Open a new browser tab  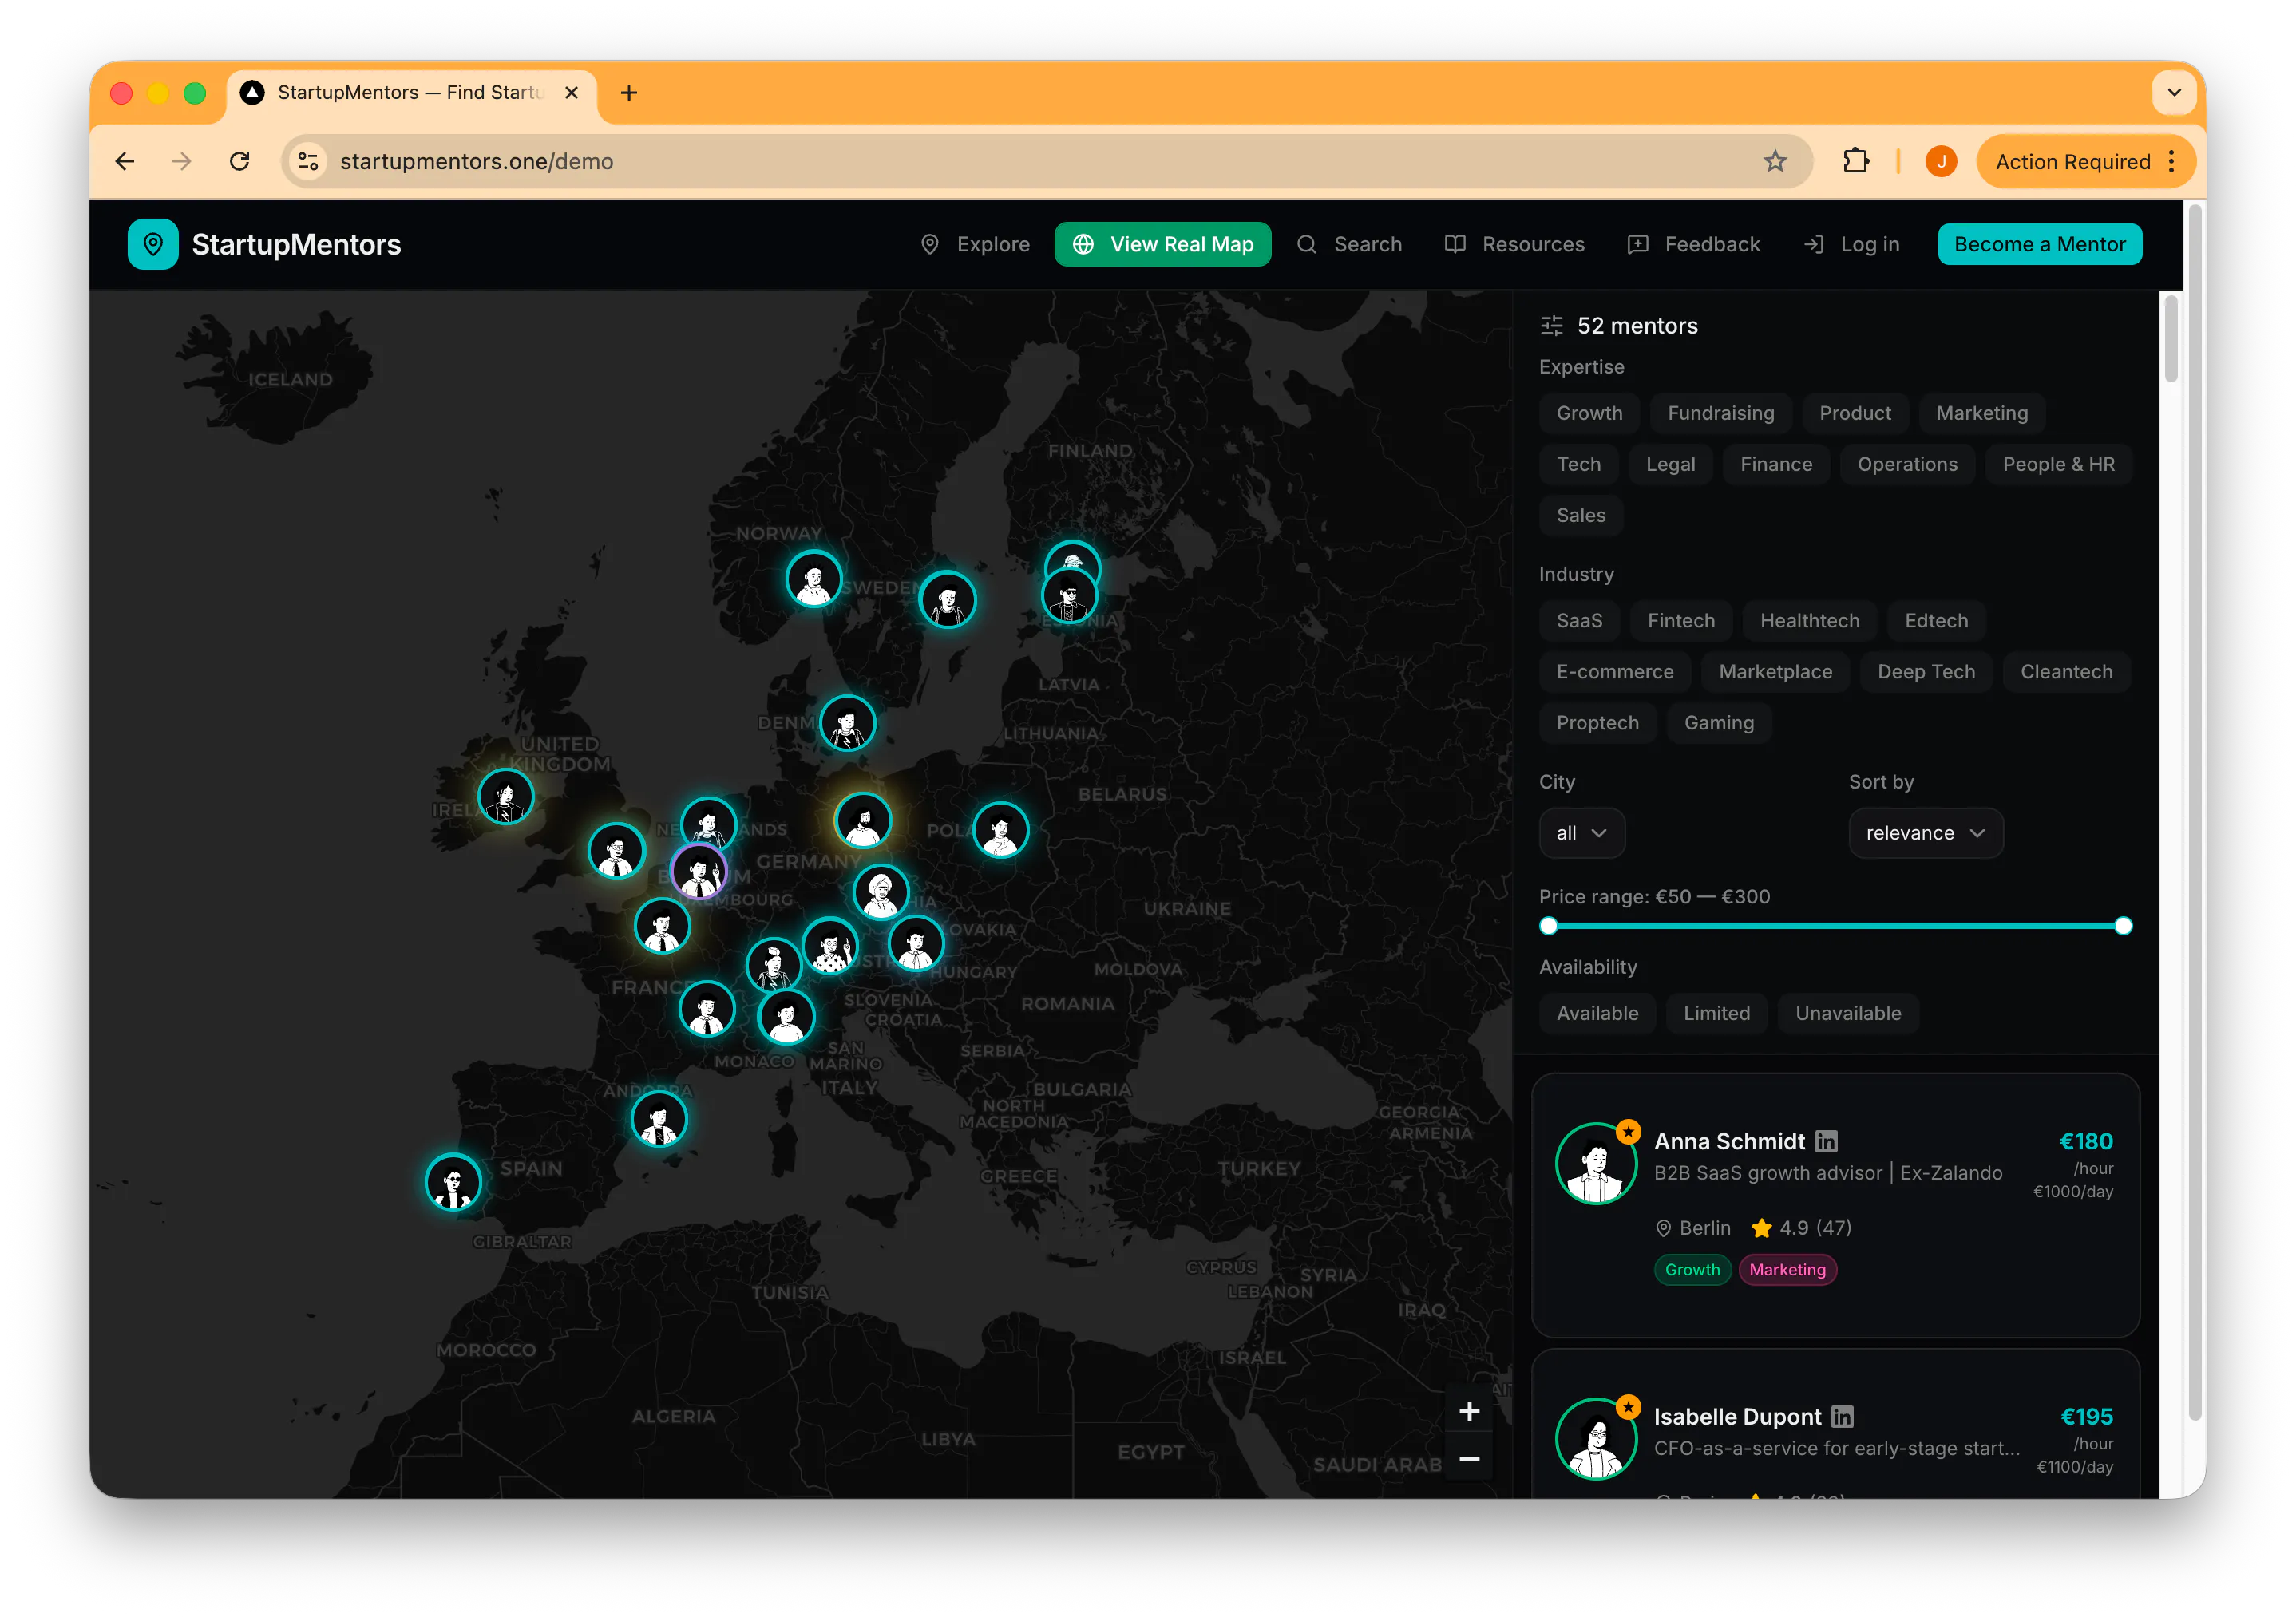629,93
